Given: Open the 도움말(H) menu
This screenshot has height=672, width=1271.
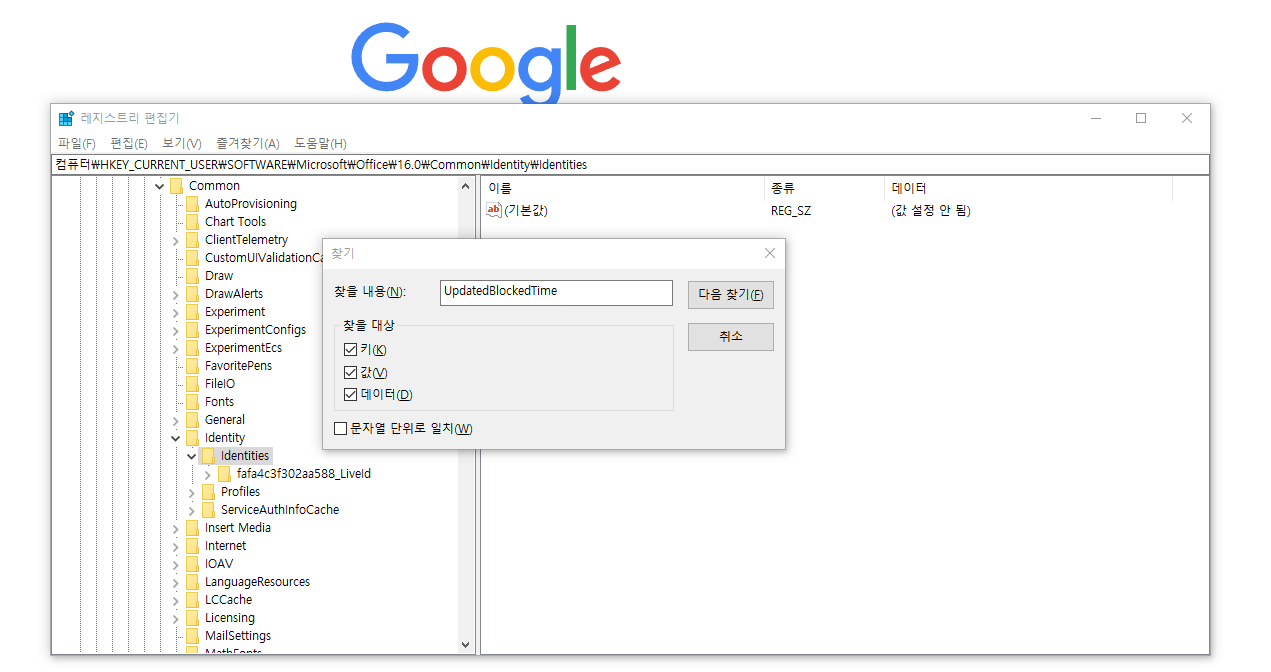Looking at the screenshot, I should click(x=320, y=144).
